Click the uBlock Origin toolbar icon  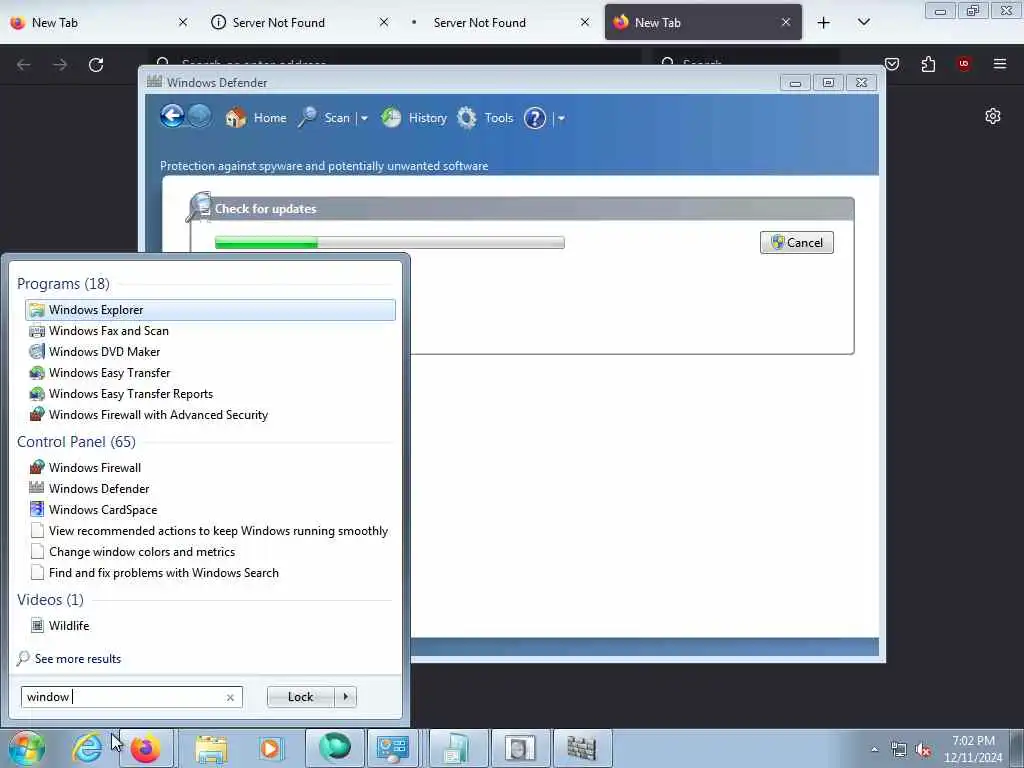click(964, 64)
